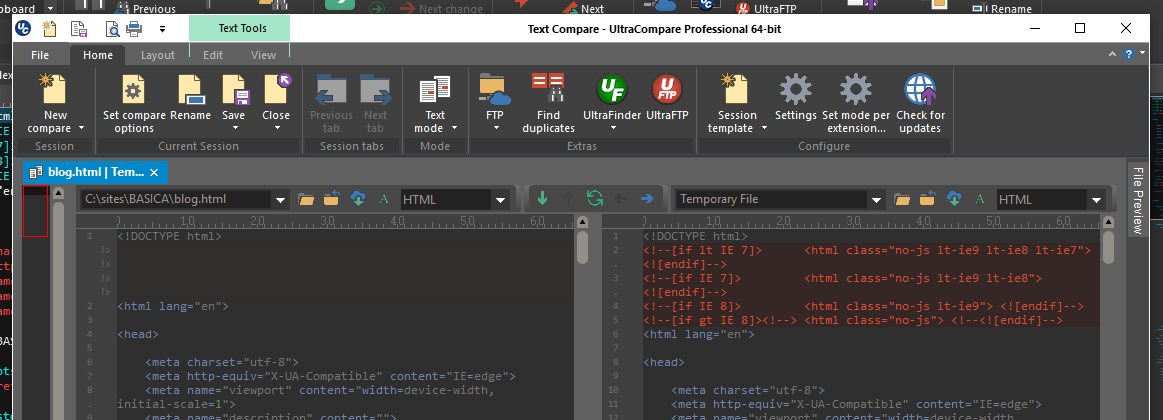Open the File Preview side panel
The image size is (1163, 420).
coord(1136,198)
